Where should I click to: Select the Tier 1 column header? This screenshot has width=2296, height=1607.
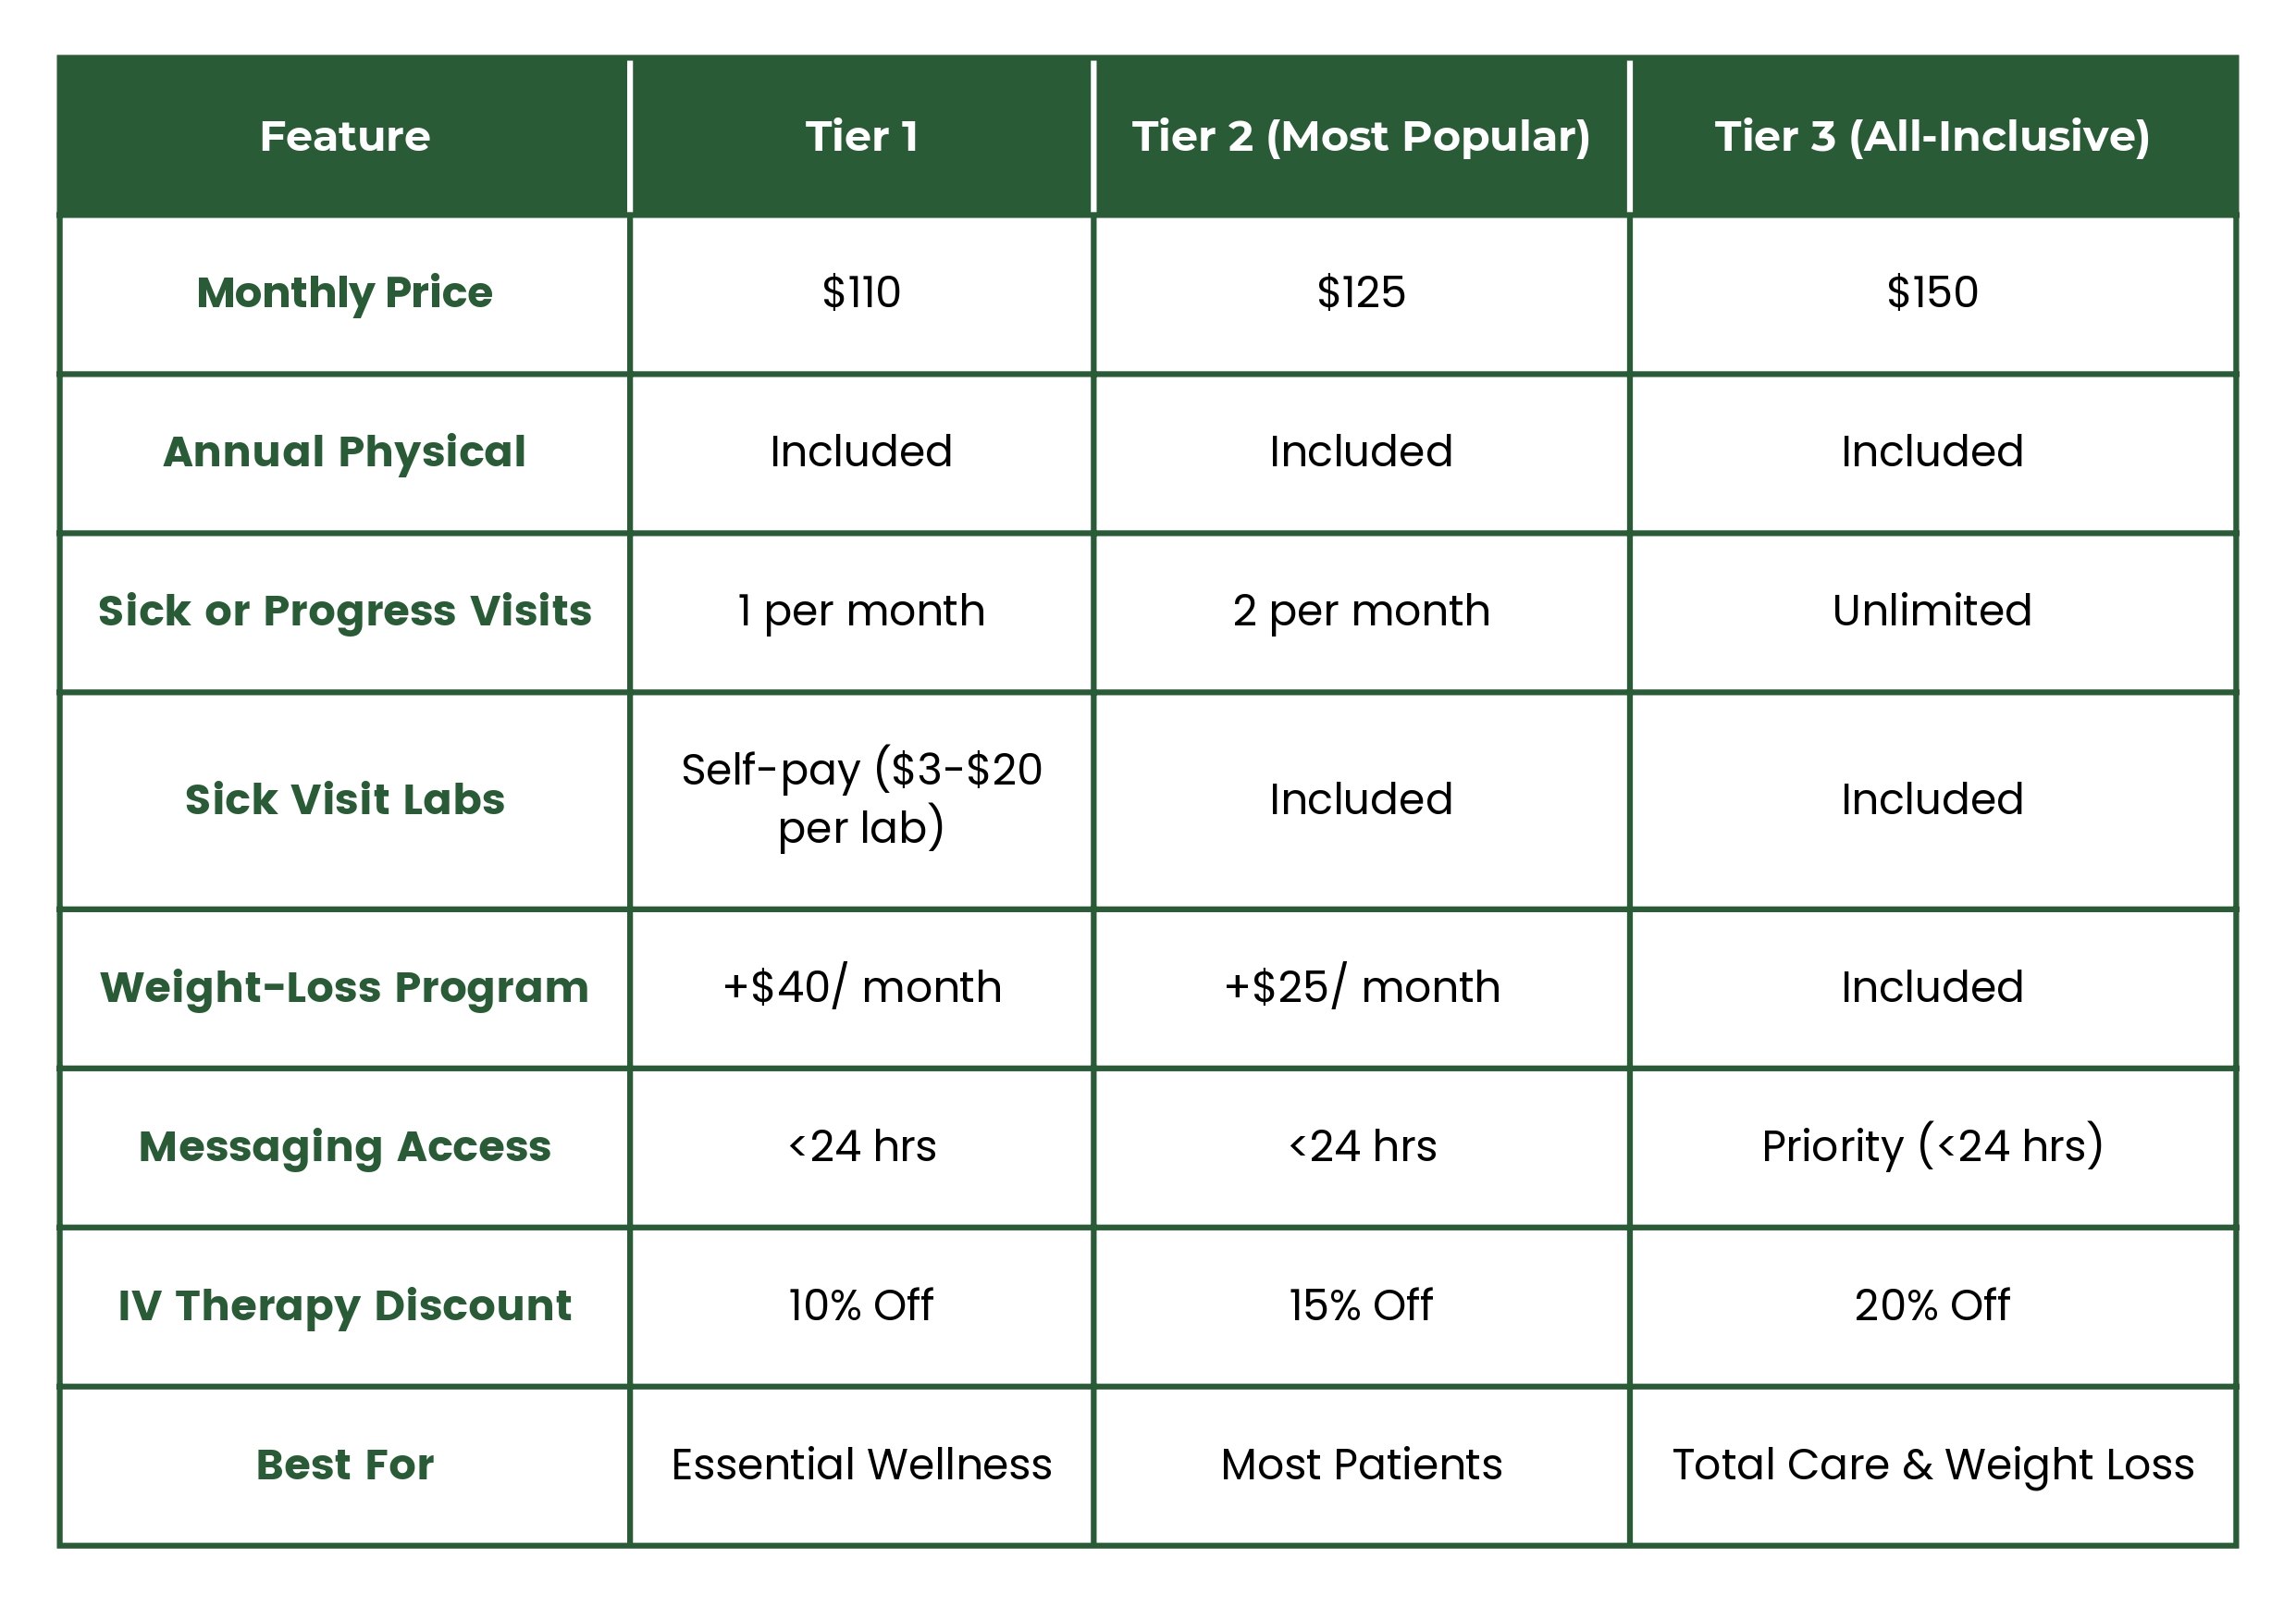[861, 136]
